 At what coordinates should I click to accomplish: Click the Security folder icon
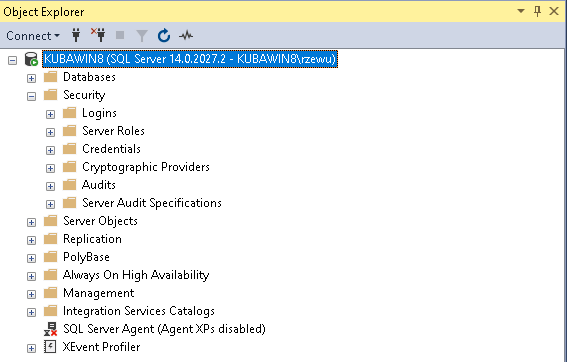(51, 95)
